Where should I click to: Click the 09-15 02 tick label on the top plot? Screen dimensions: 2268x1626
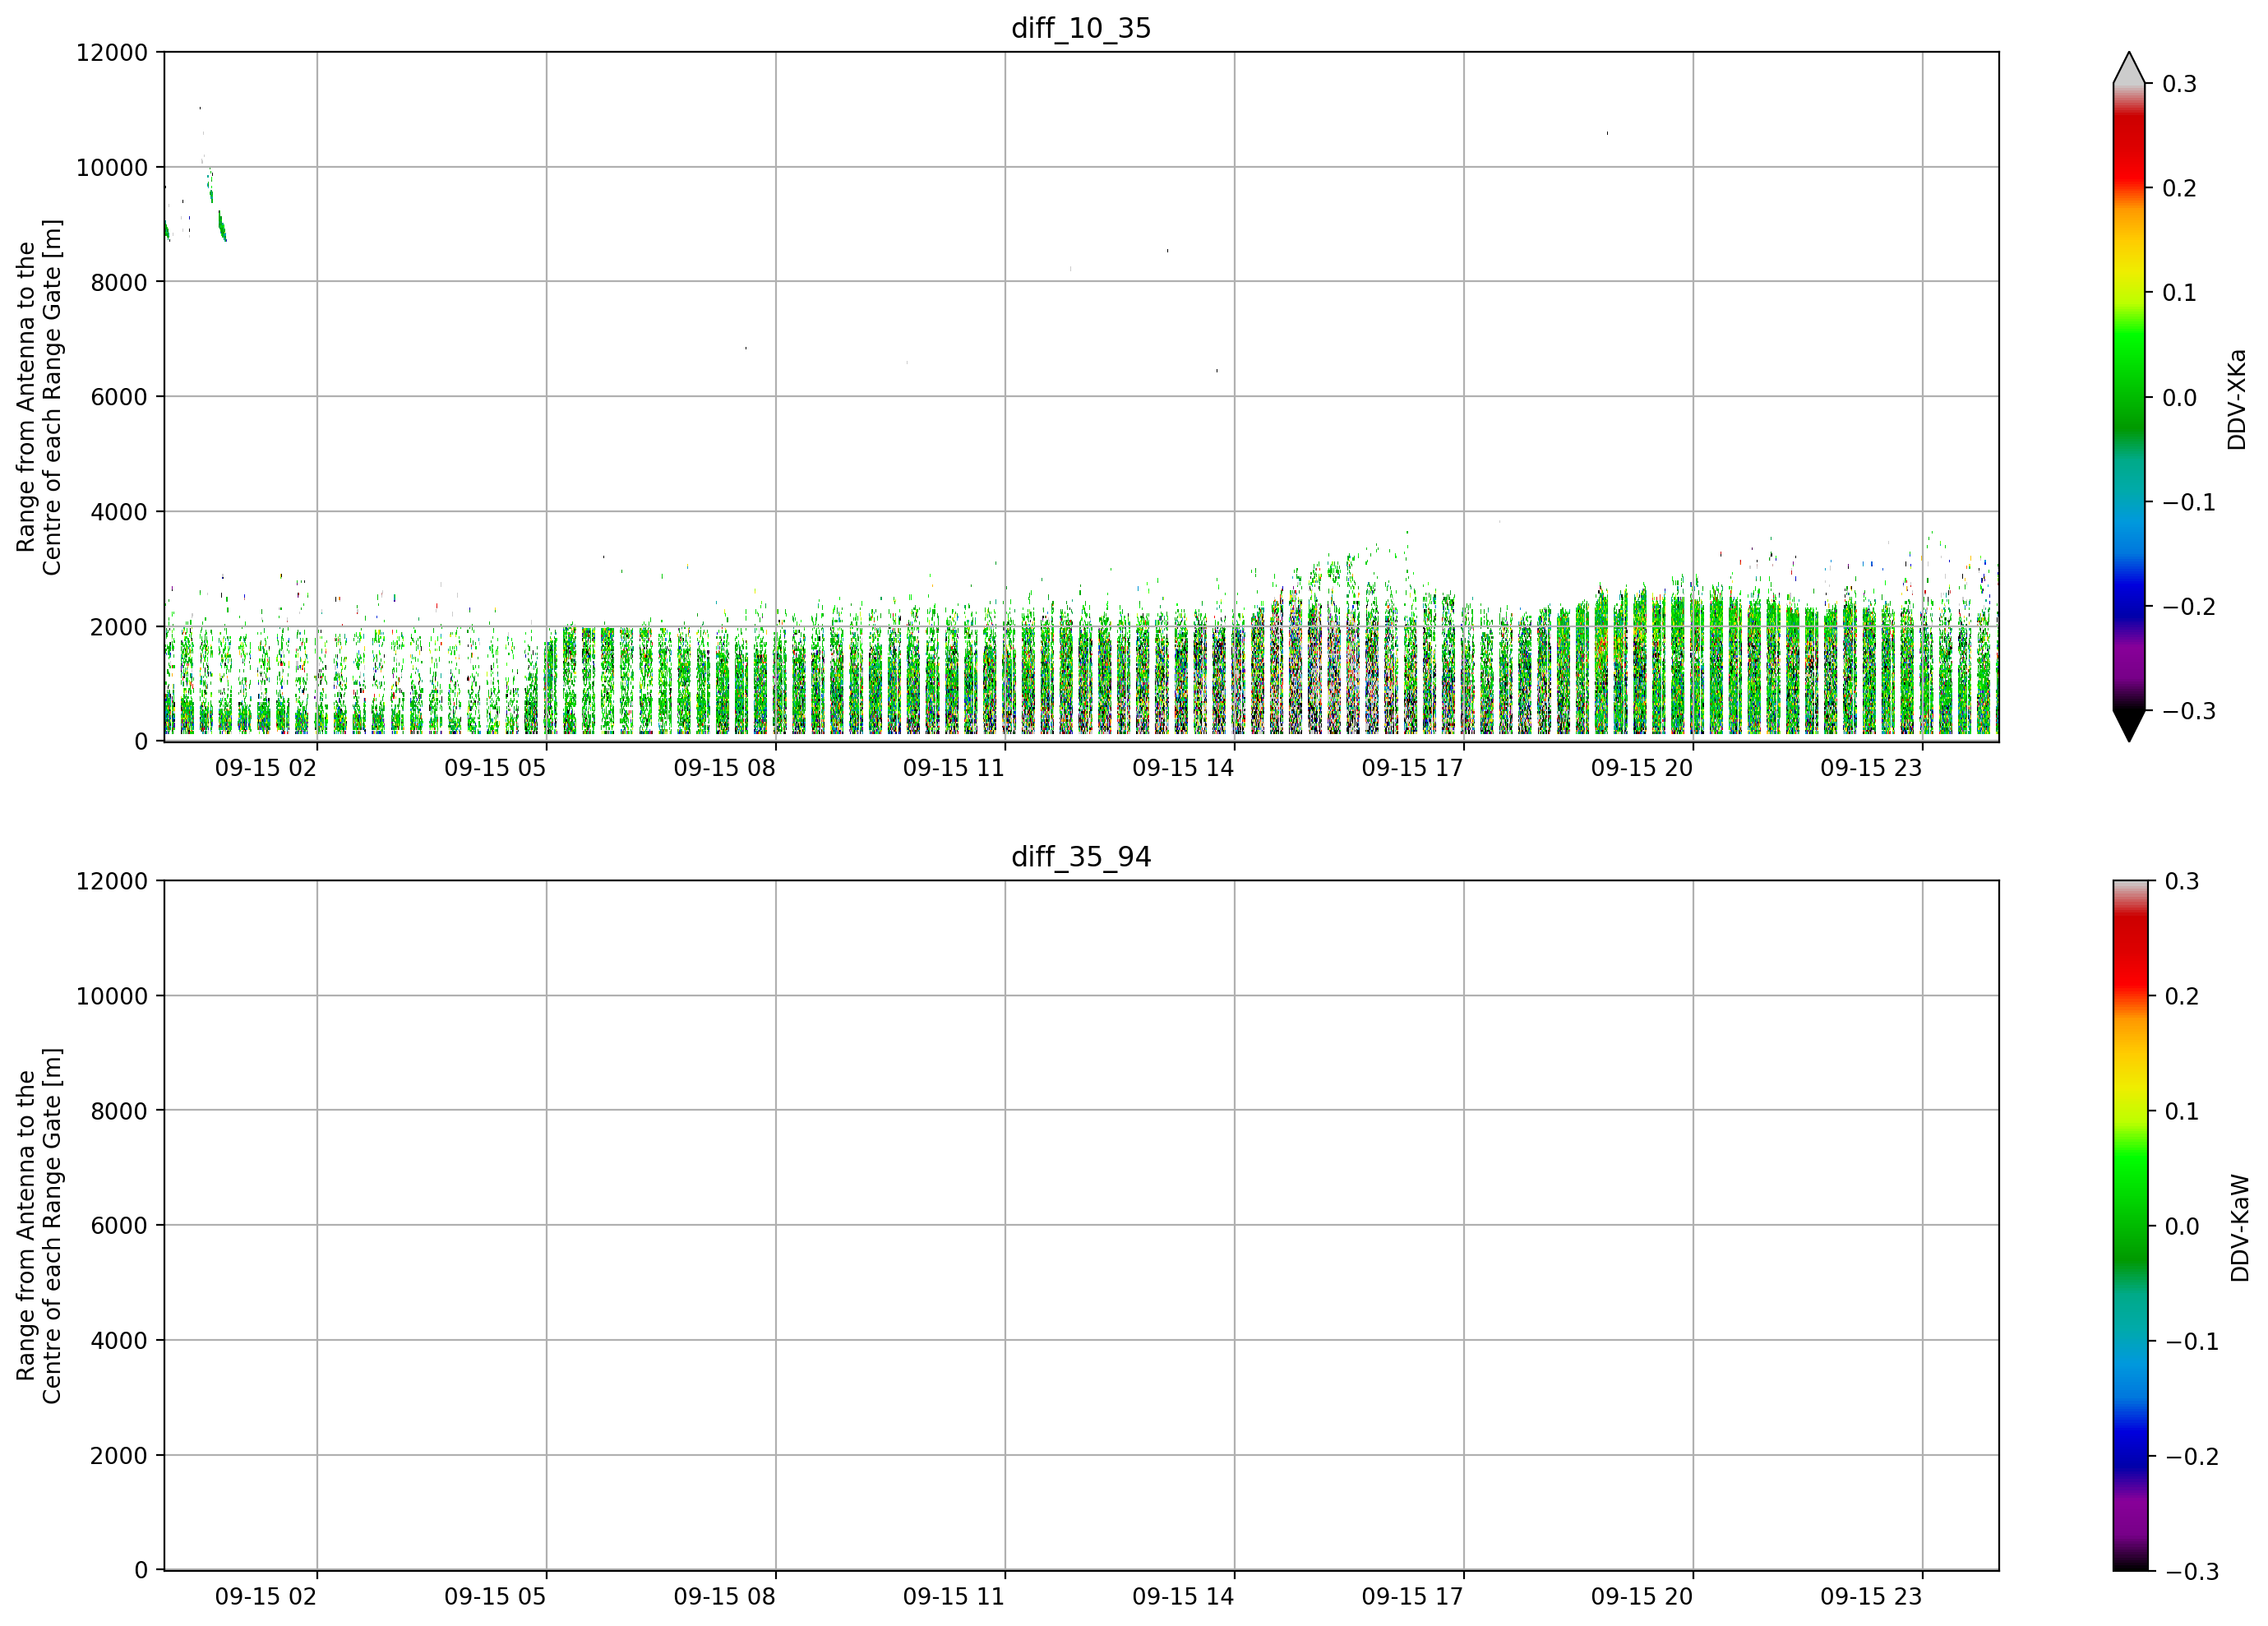click(x=265, y=768)
